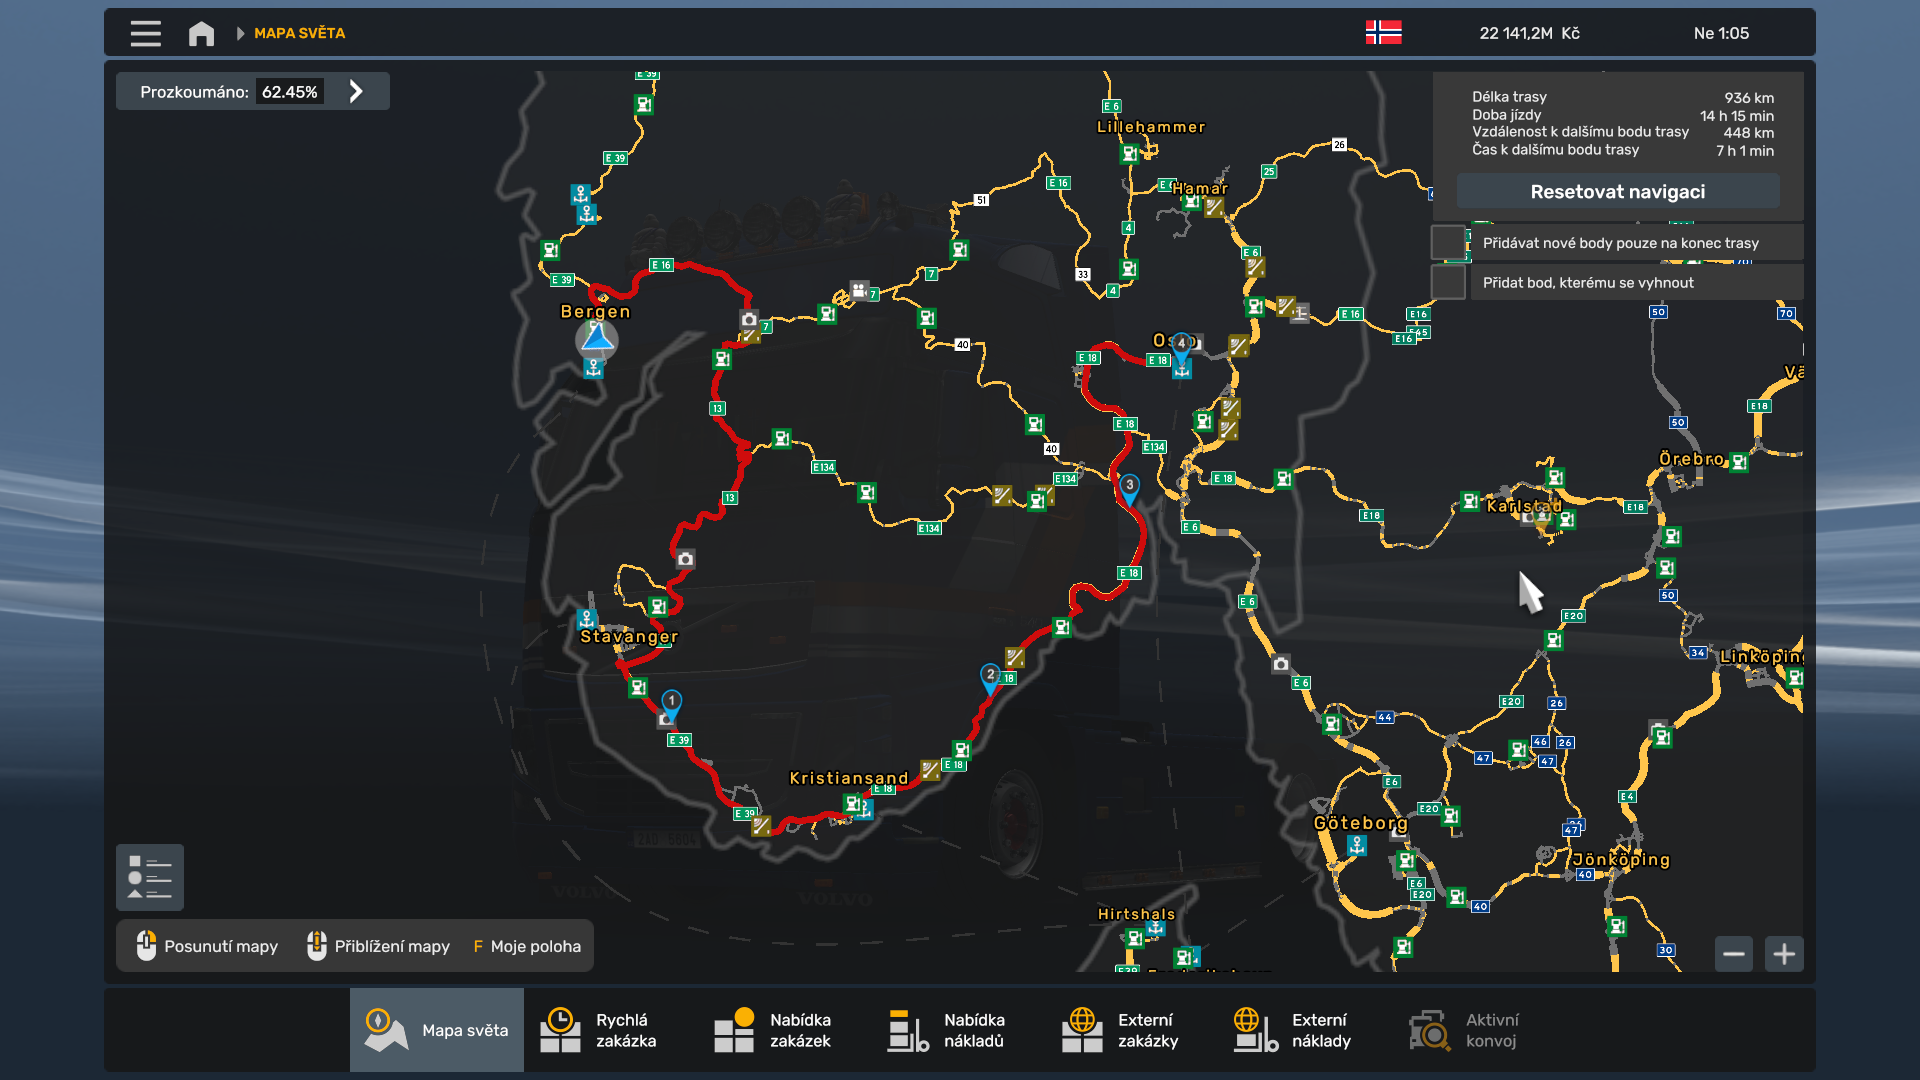Viewport: 1920px width, 1080px height.
Task: Click player truck position arrow near Bergen
Action: click(x=597, y=338)
